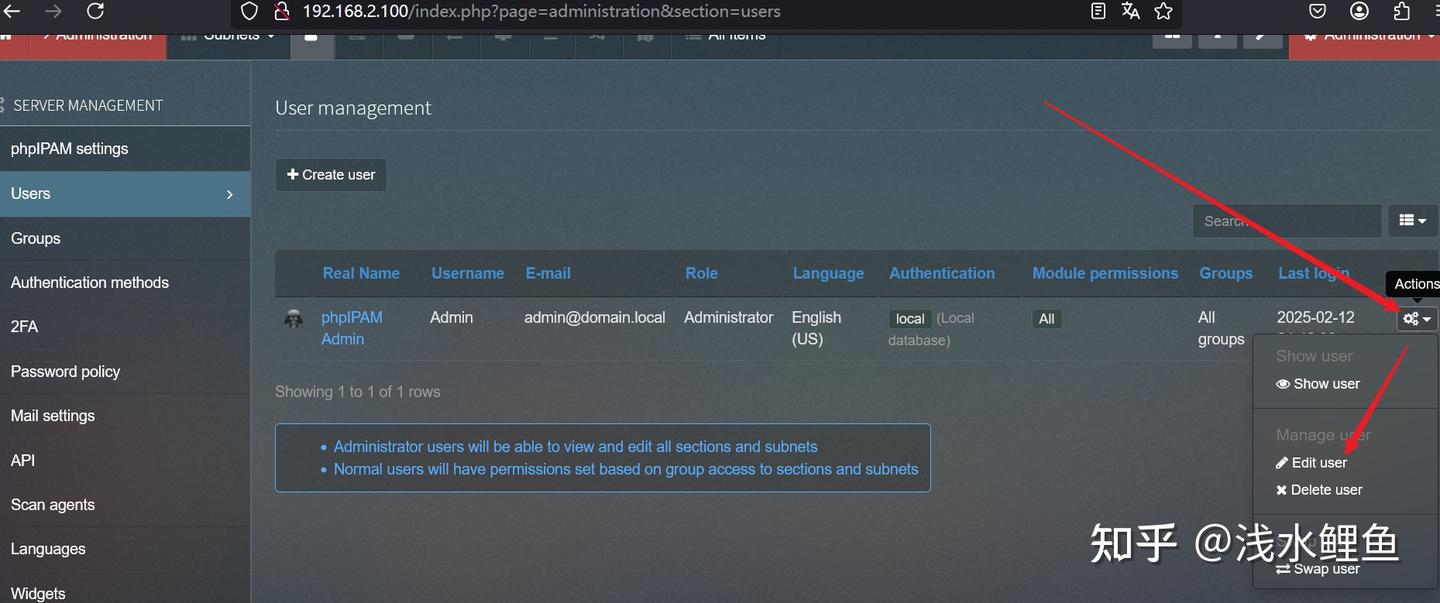1440x603 pixels.
Task: Select Delete user in the actions menu
Action: (1319, 489)
